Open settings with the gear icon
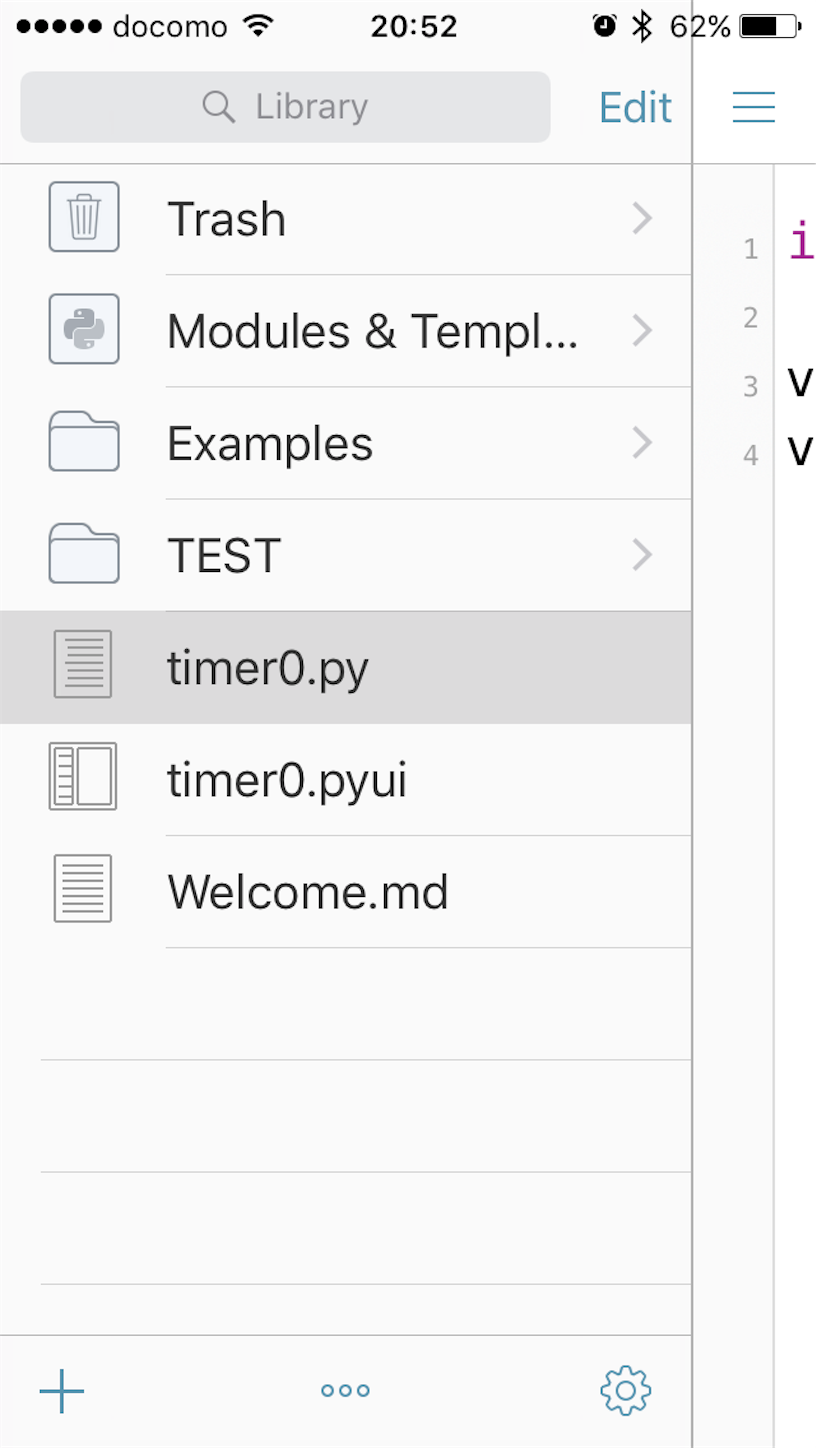The width and height of the screenshot is (816, 1448). [626, 1391]
